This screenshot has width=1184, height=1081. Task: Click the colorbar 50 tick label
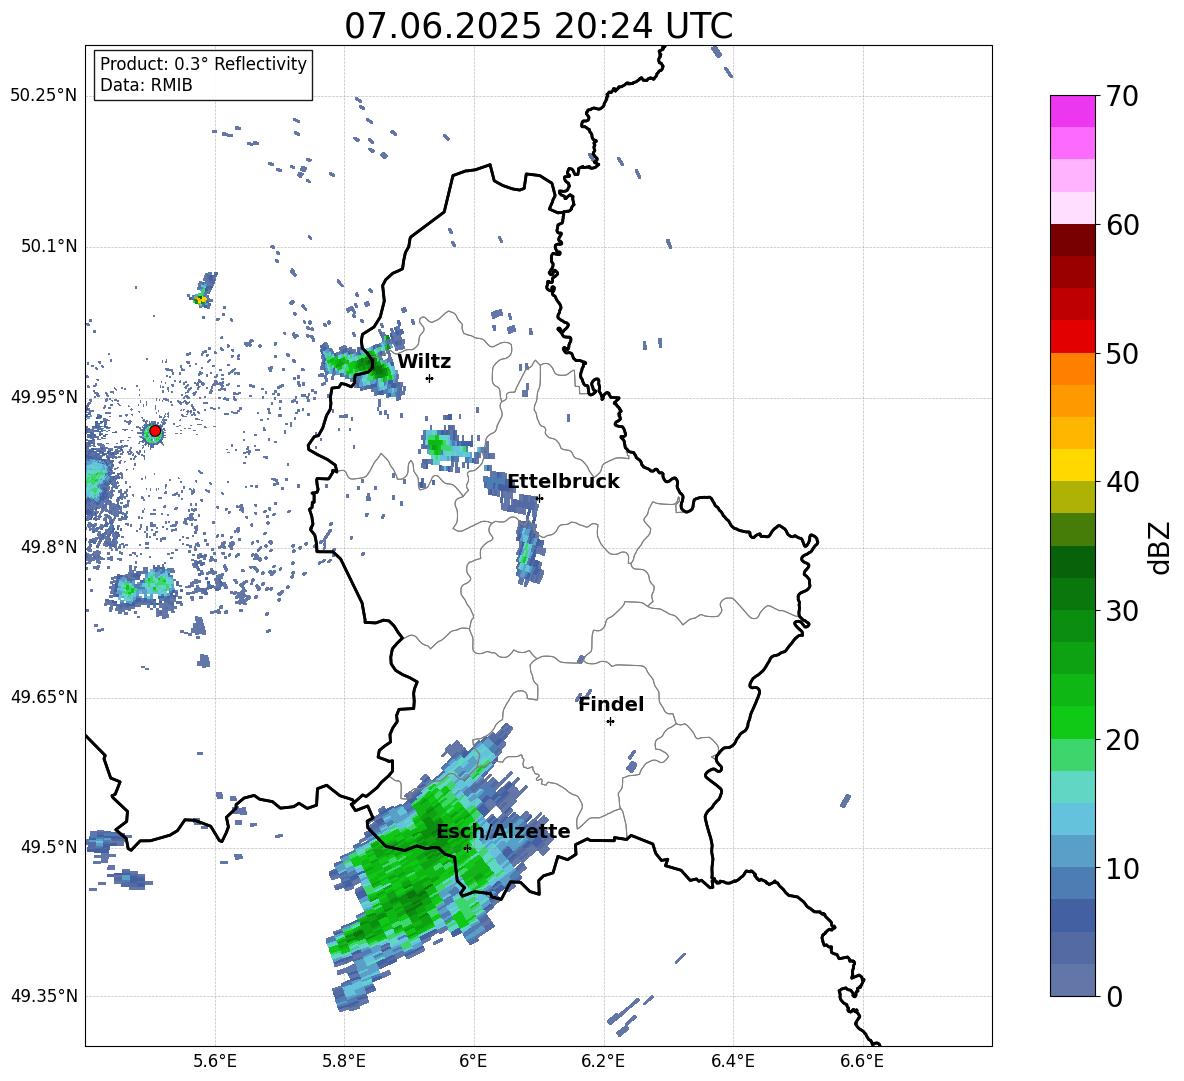coord(1122,354)
